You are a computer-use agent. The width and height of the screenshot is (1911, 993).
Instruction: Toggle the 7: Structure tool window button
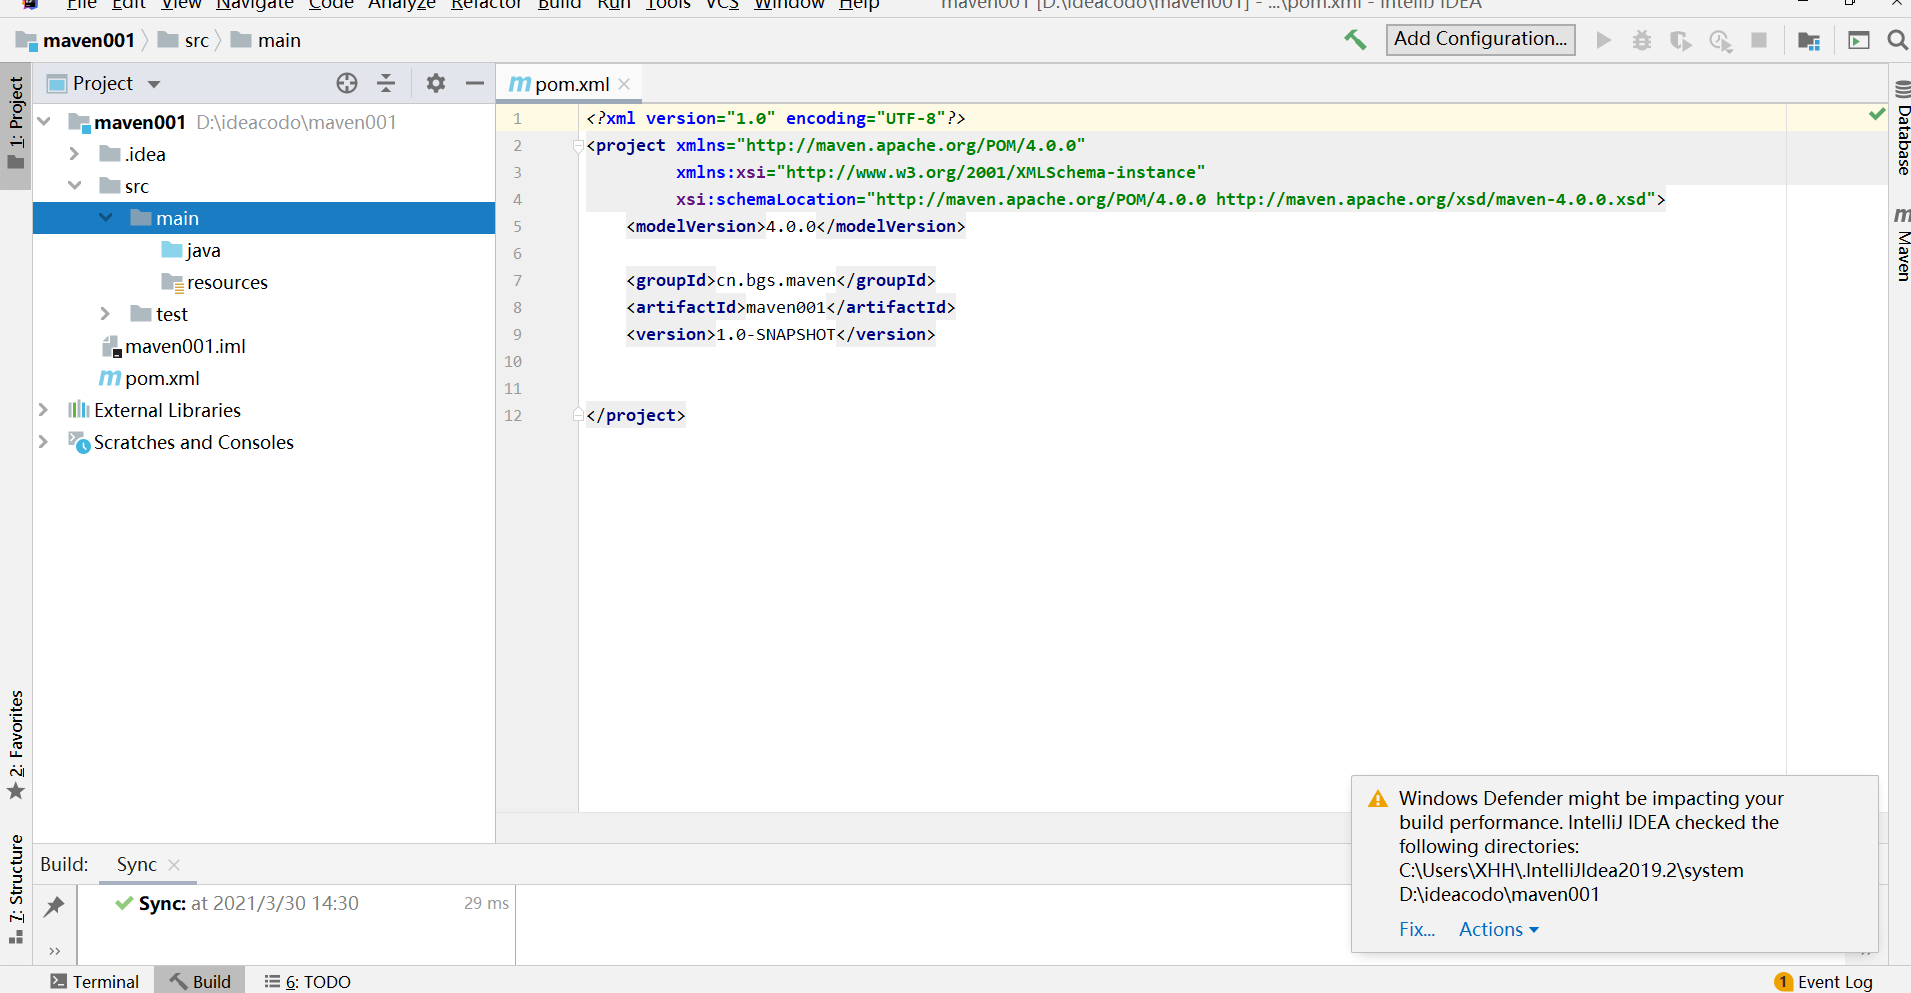click(16, 889)
